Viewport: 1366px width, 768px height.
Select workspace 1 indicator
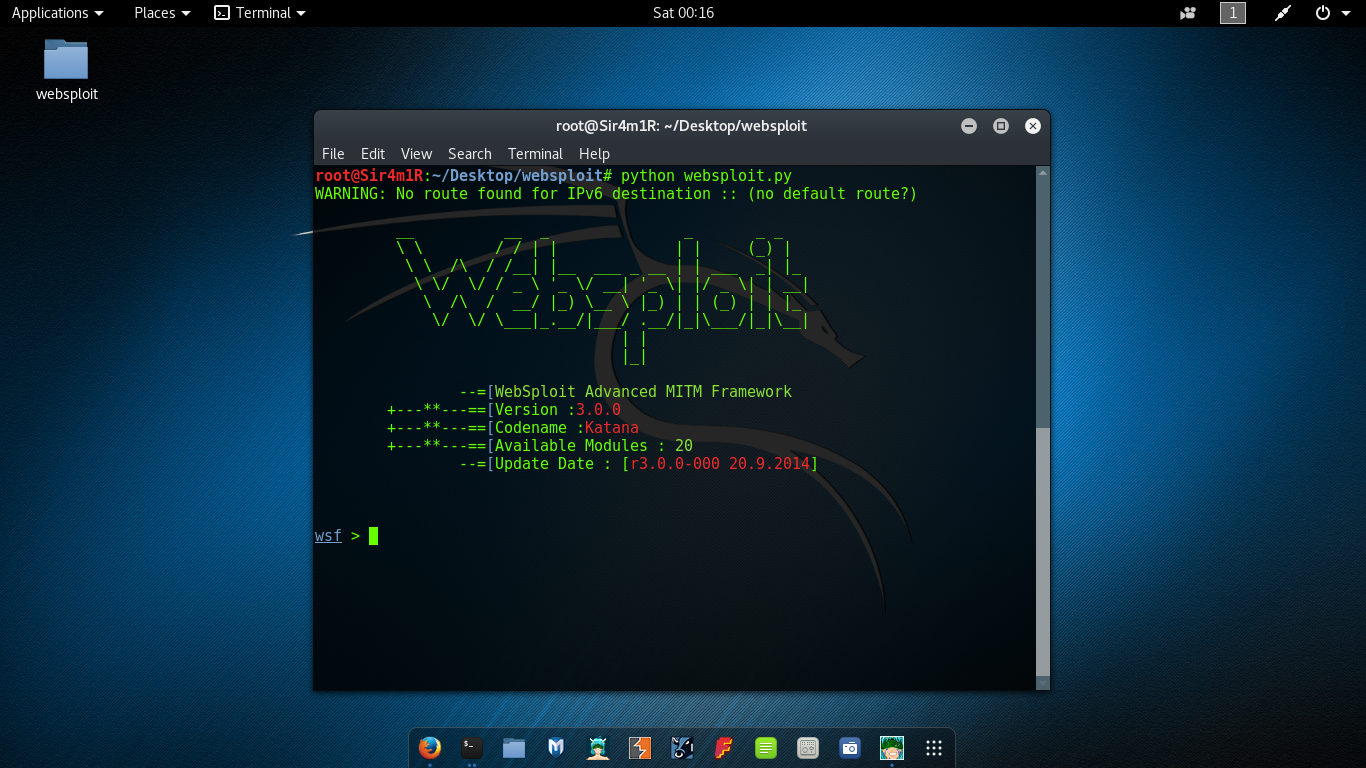point(1233,13)
